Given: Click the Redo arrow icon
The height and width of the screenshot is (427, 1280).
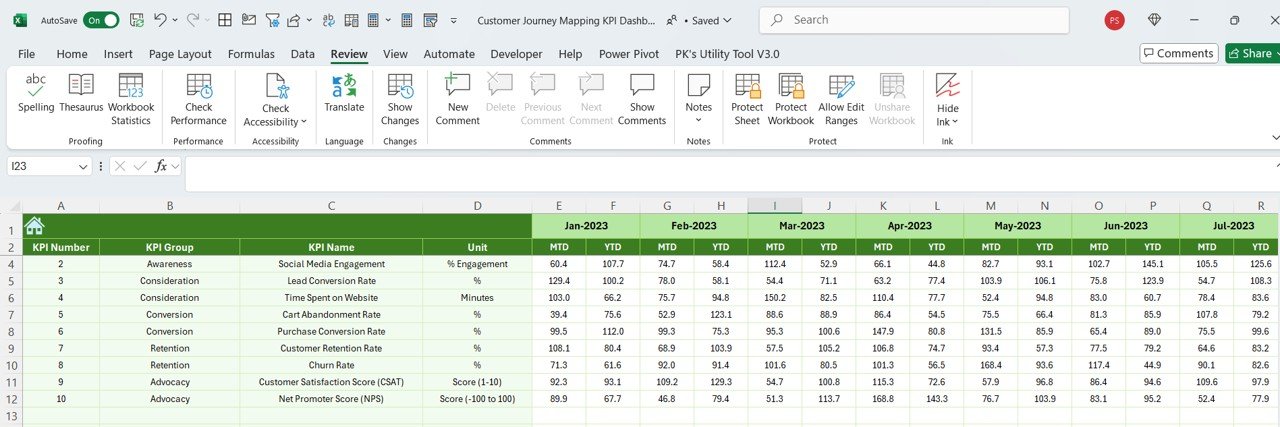Looking at the screenshot, I should [x=193, y=20].
